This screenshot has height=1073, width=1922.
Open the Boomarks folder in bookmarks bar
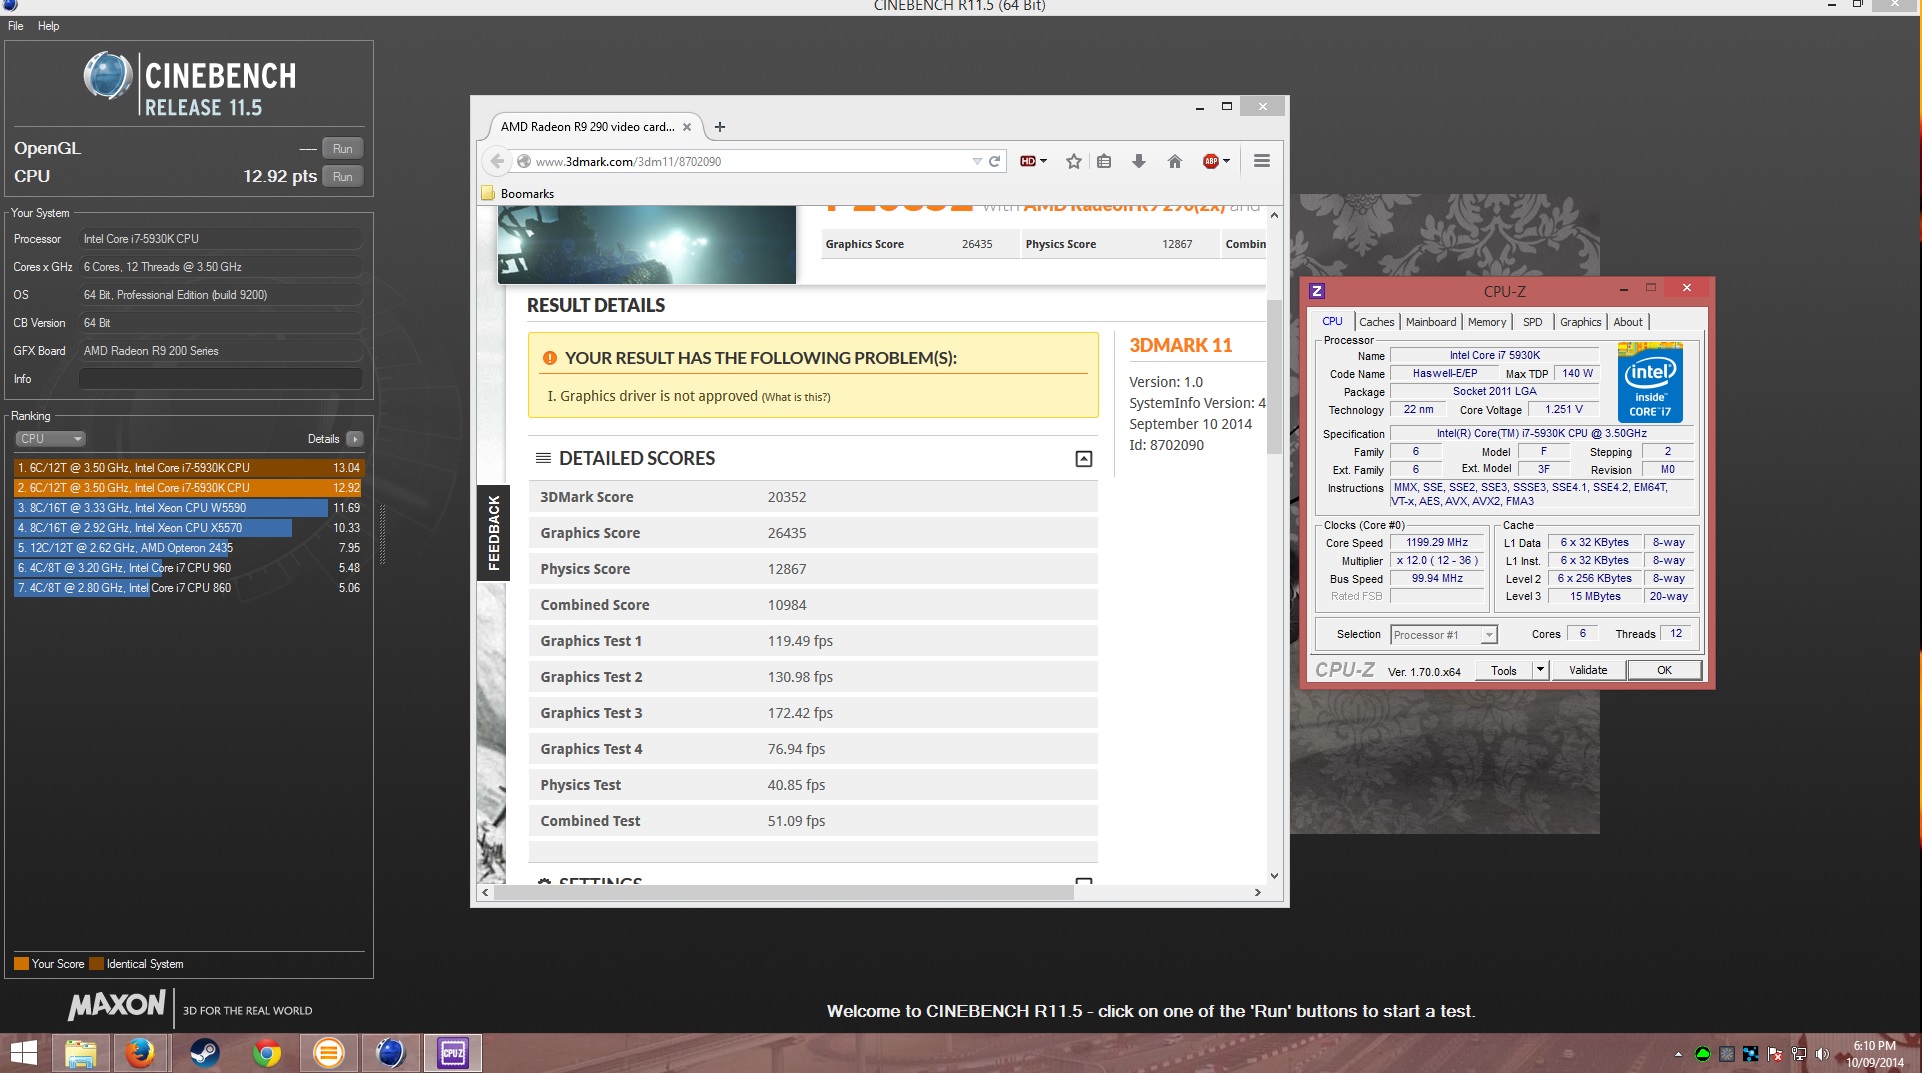[x=518, y=194]
